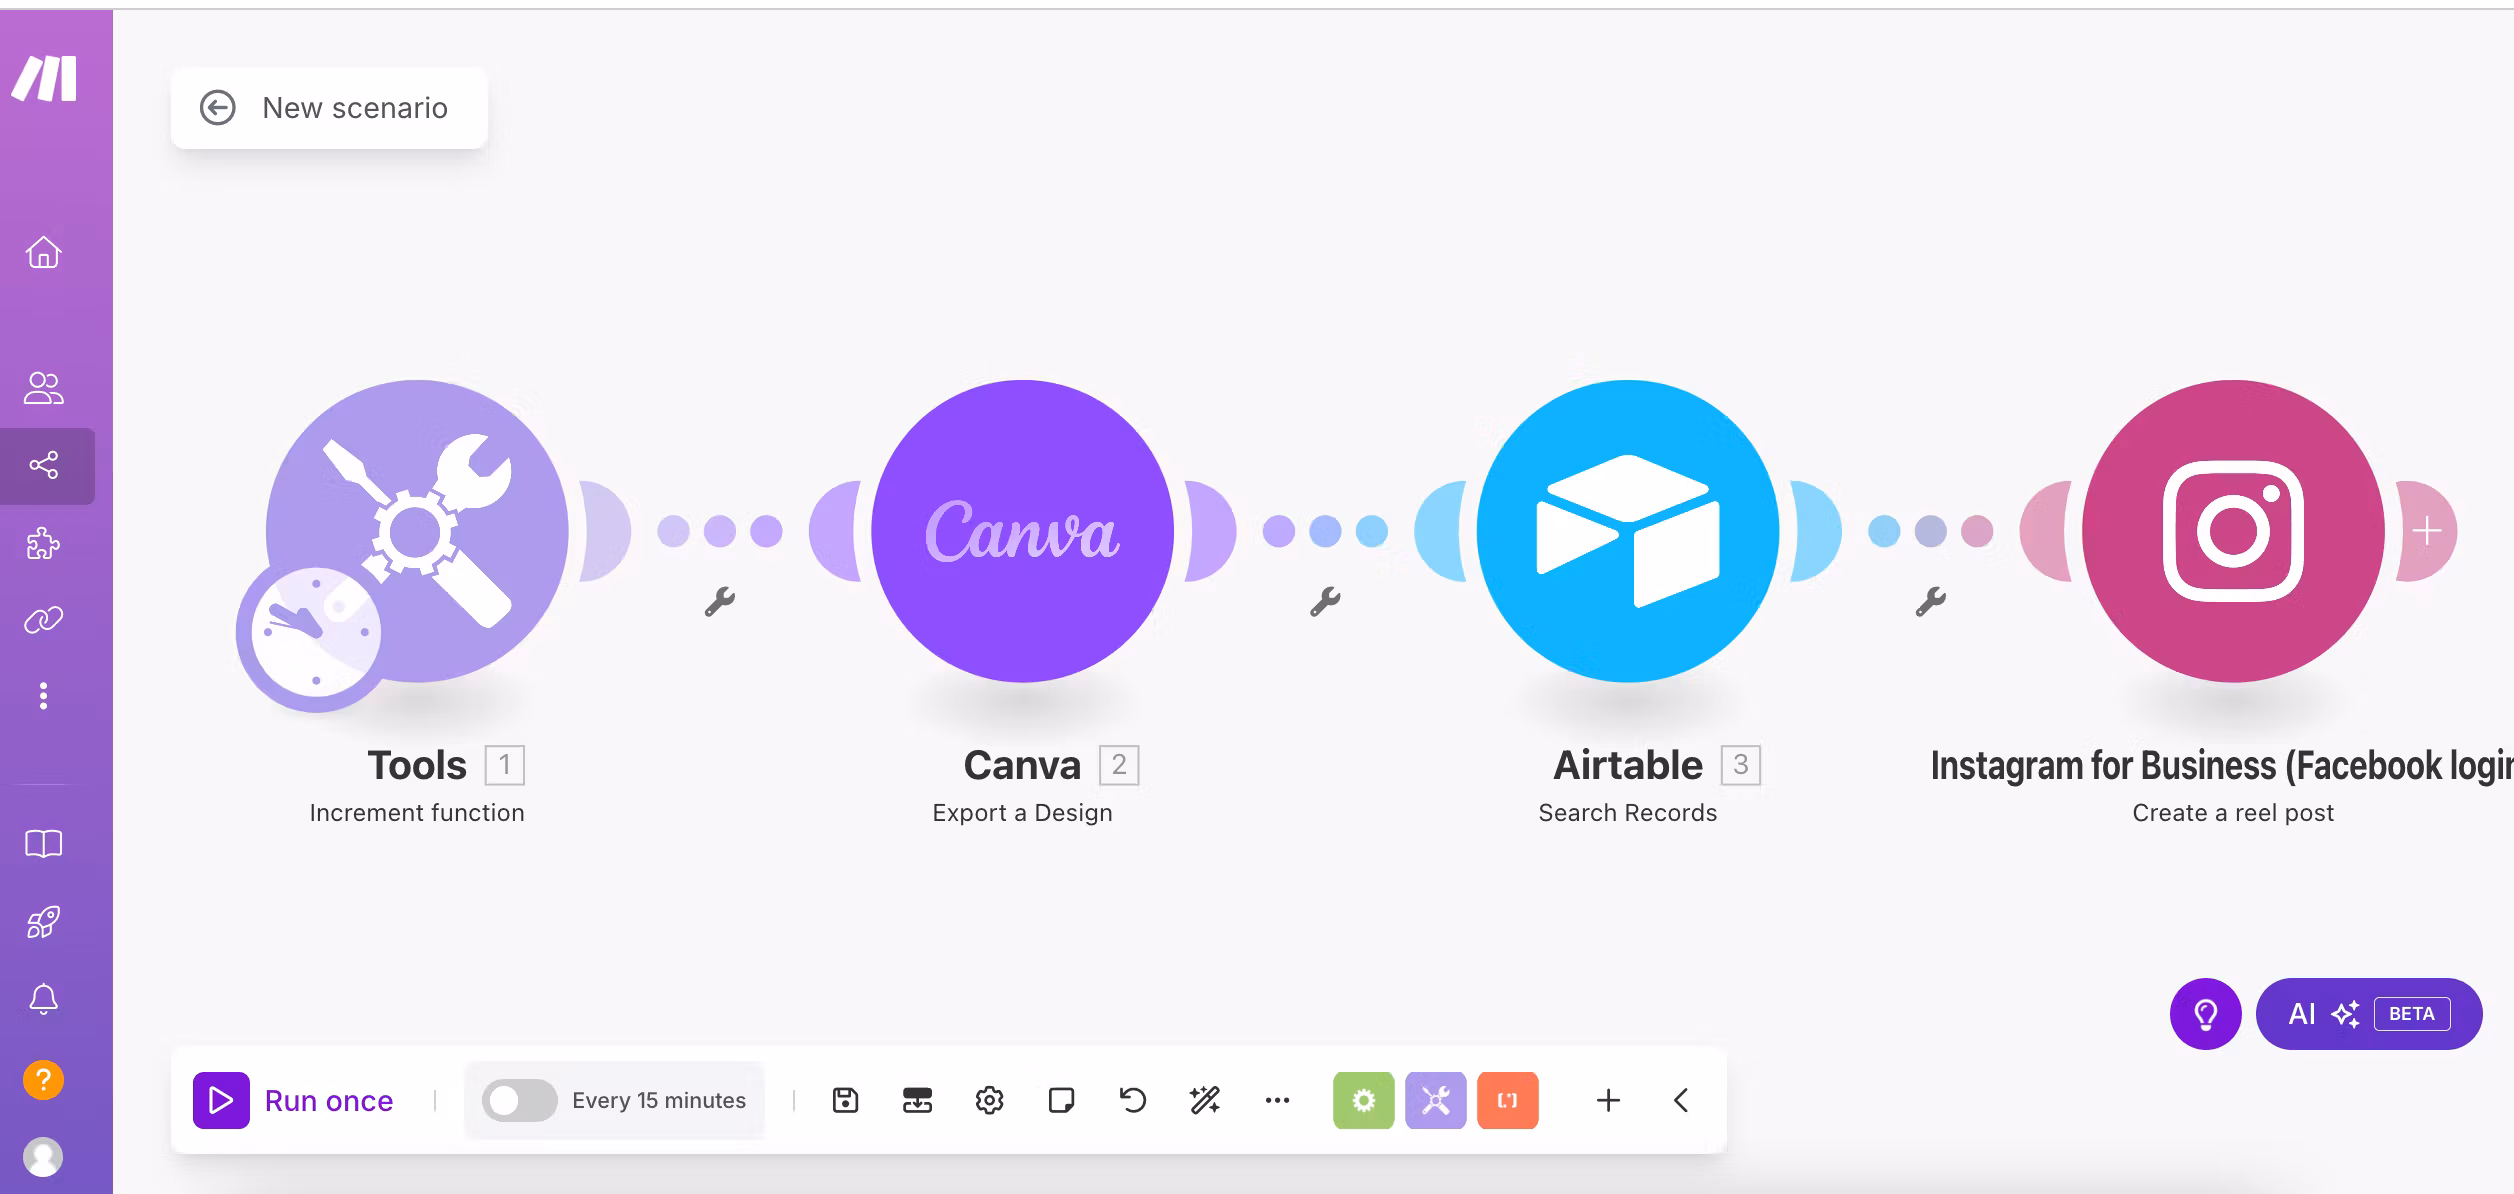Go to Team page in the sidebar
The width and height of the screenshot is (2514, 1194).
44,388
